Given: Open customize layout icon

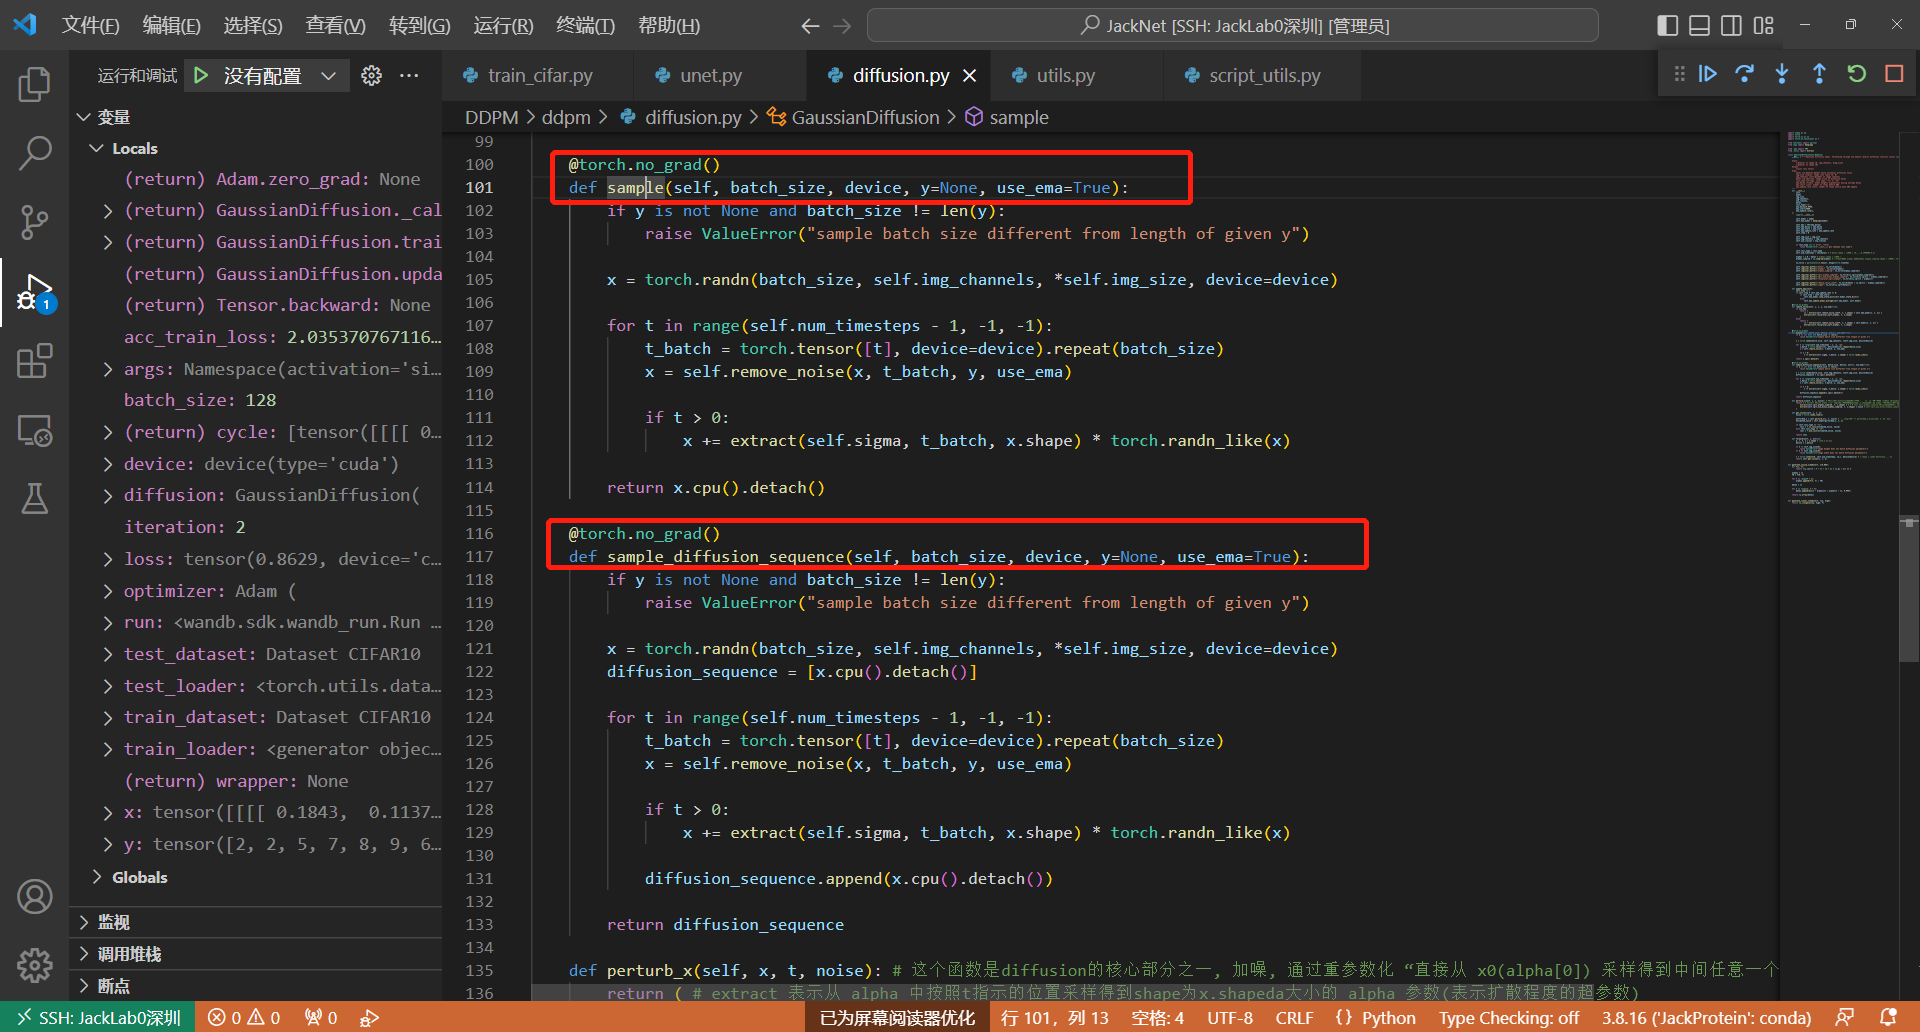Looking at the screenshot, I should [1764, 25].
